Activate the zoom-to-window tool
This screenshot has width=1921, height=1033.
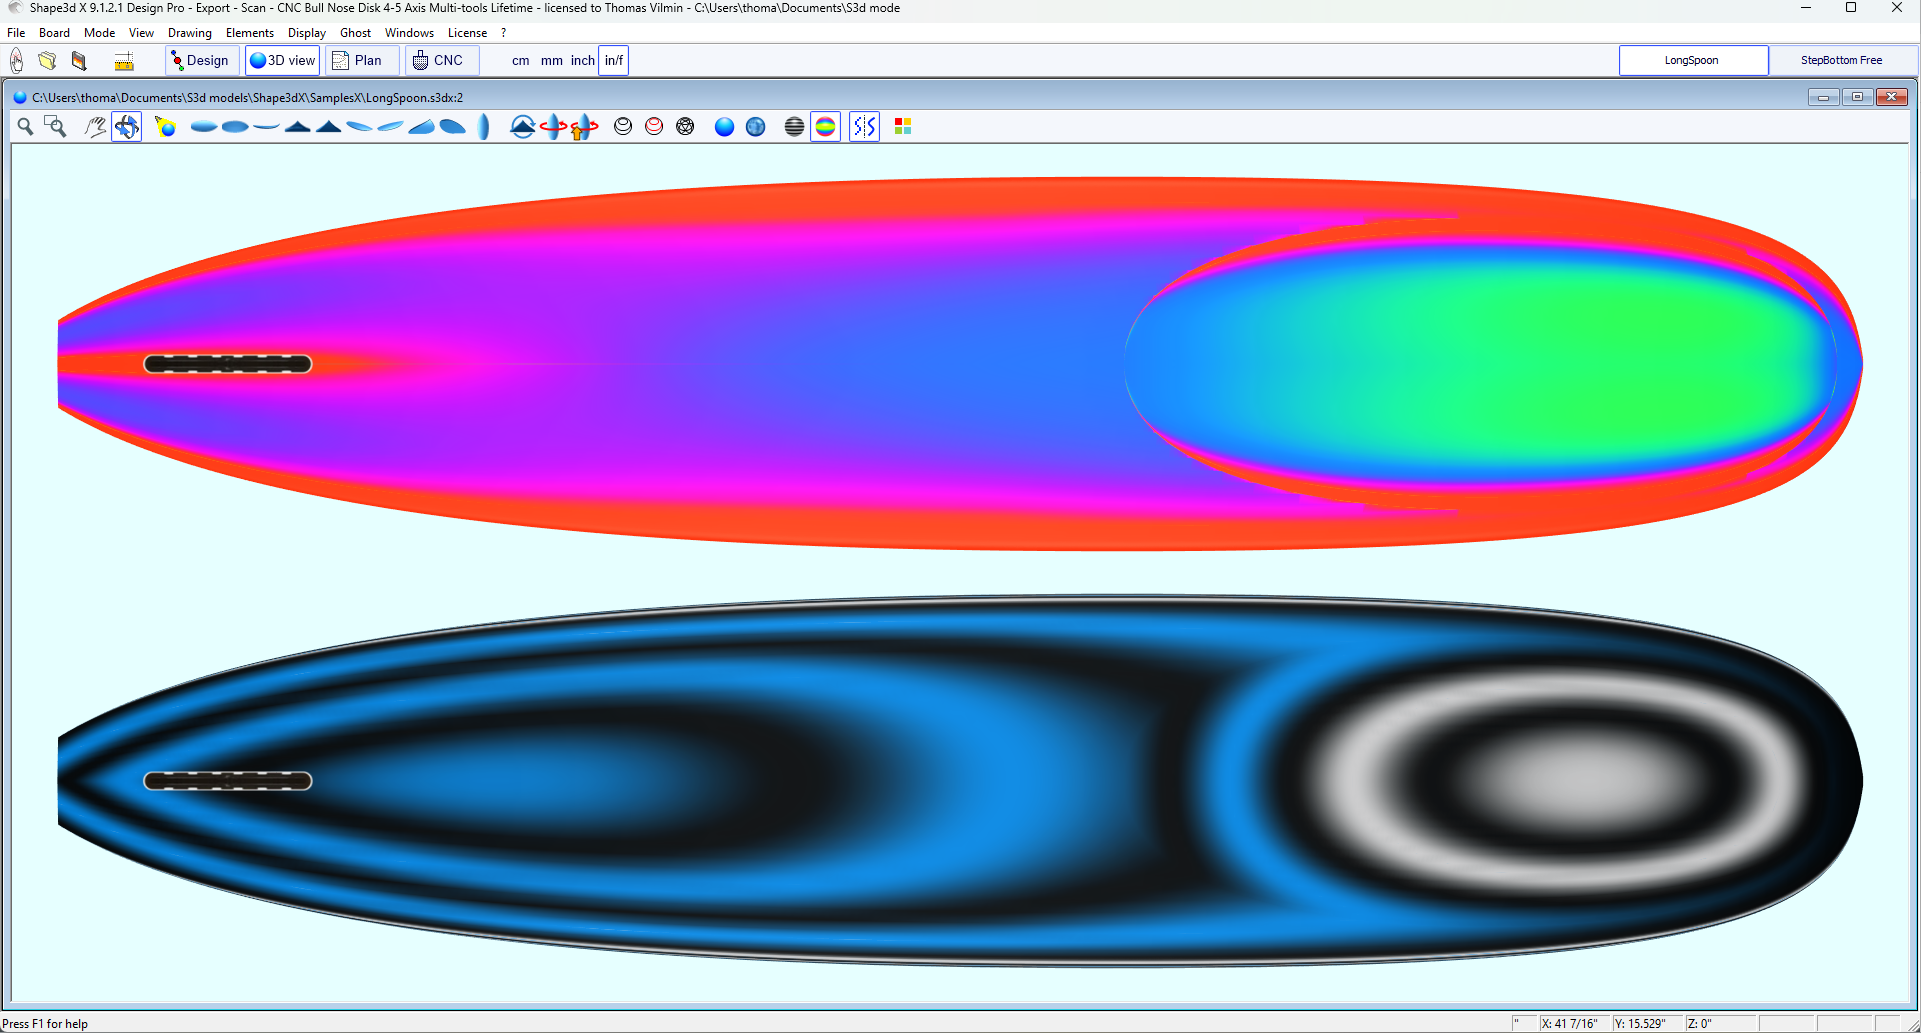pyautogui.click(x=56, y=127)
